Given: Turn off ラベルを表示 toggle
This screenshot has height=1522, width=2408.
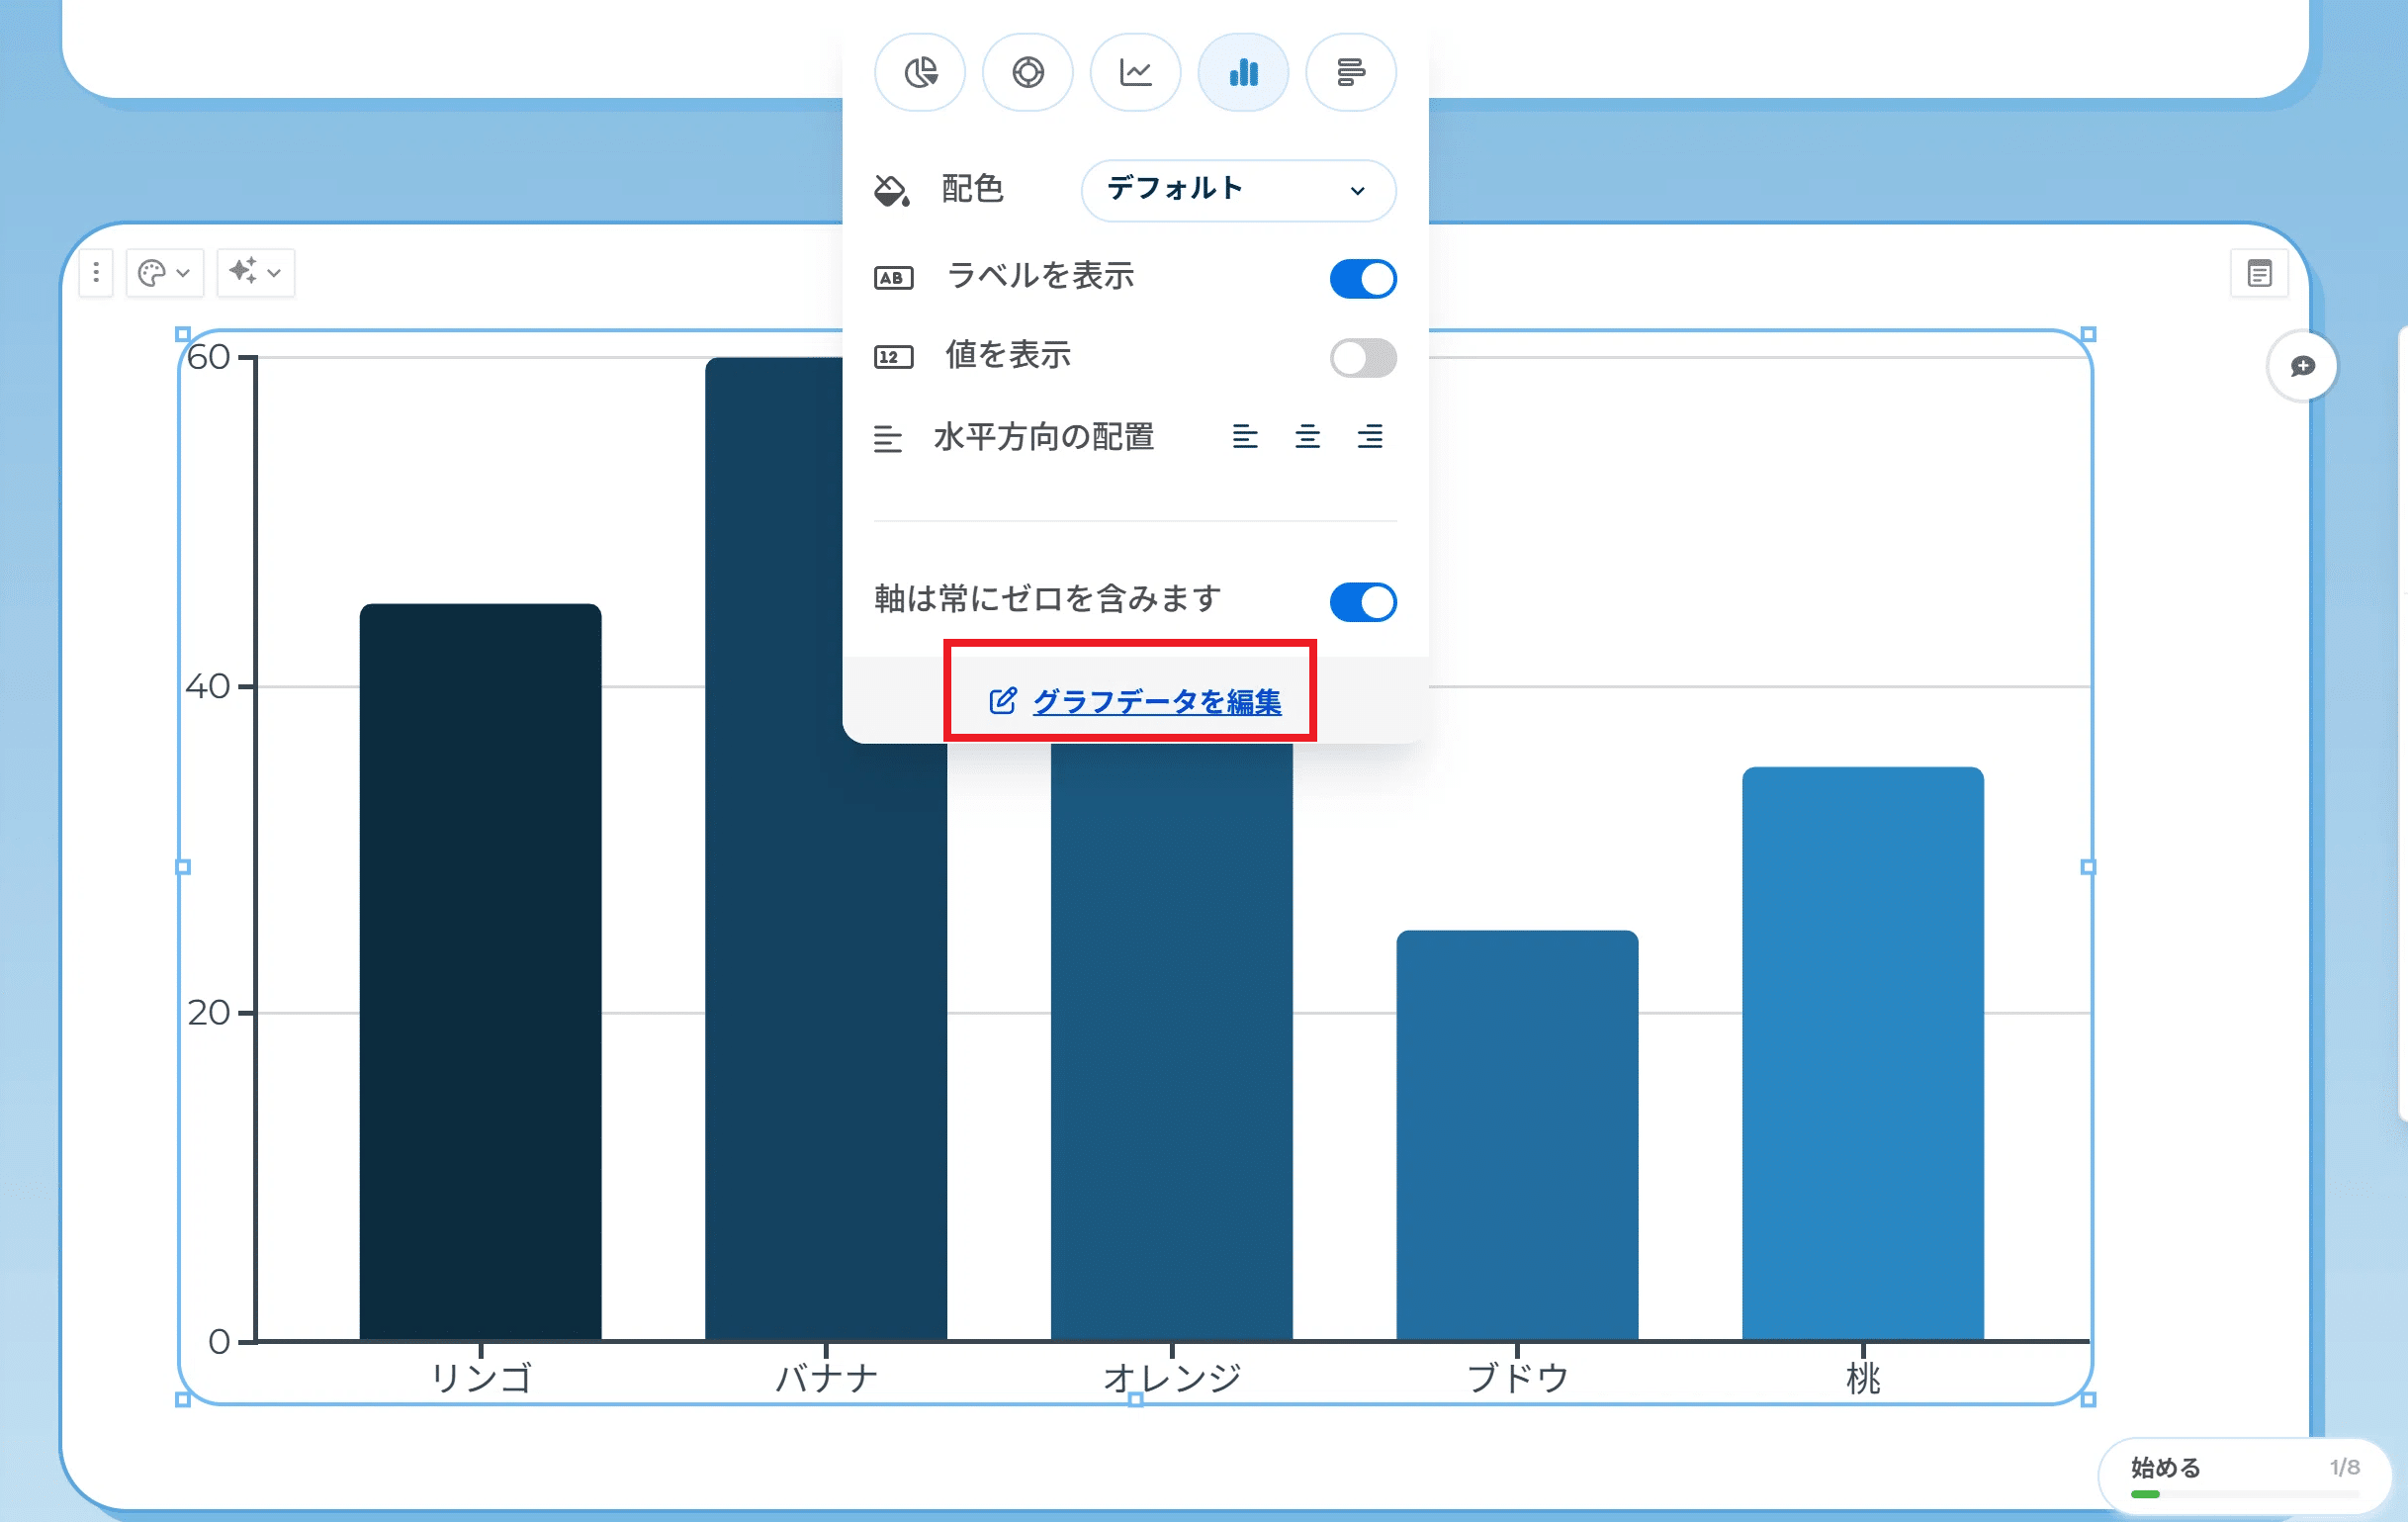Looking at the screenshot, I should coord(1362,278).
